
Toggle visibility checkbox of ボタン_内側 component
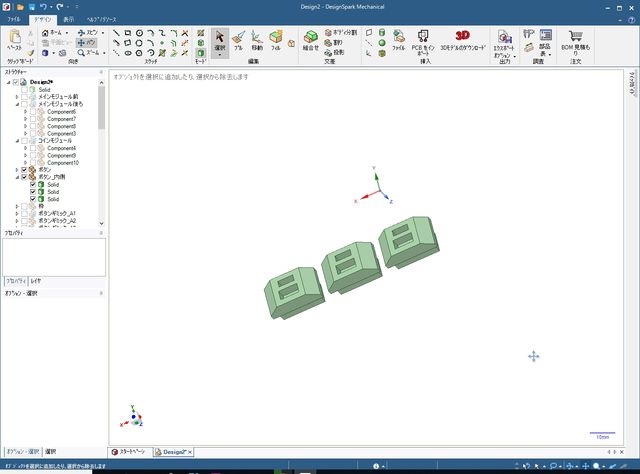pos(24,177)
